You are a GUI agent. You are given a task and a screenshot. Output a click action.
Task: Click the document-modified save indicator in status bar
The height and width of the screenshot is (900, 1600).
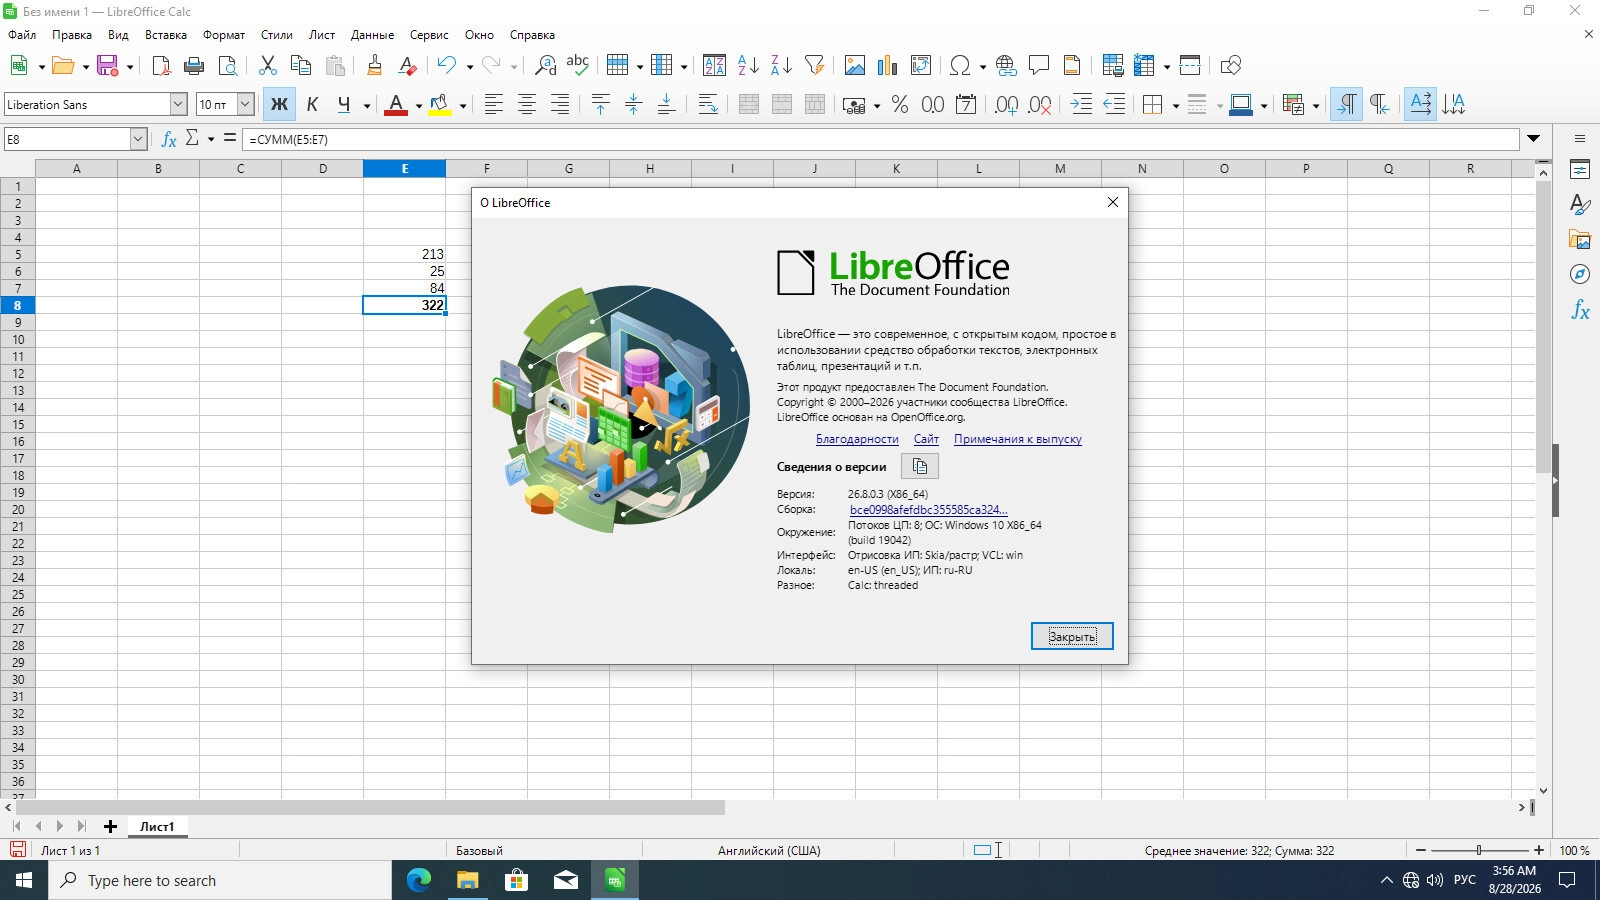click(x=17, y=850)
